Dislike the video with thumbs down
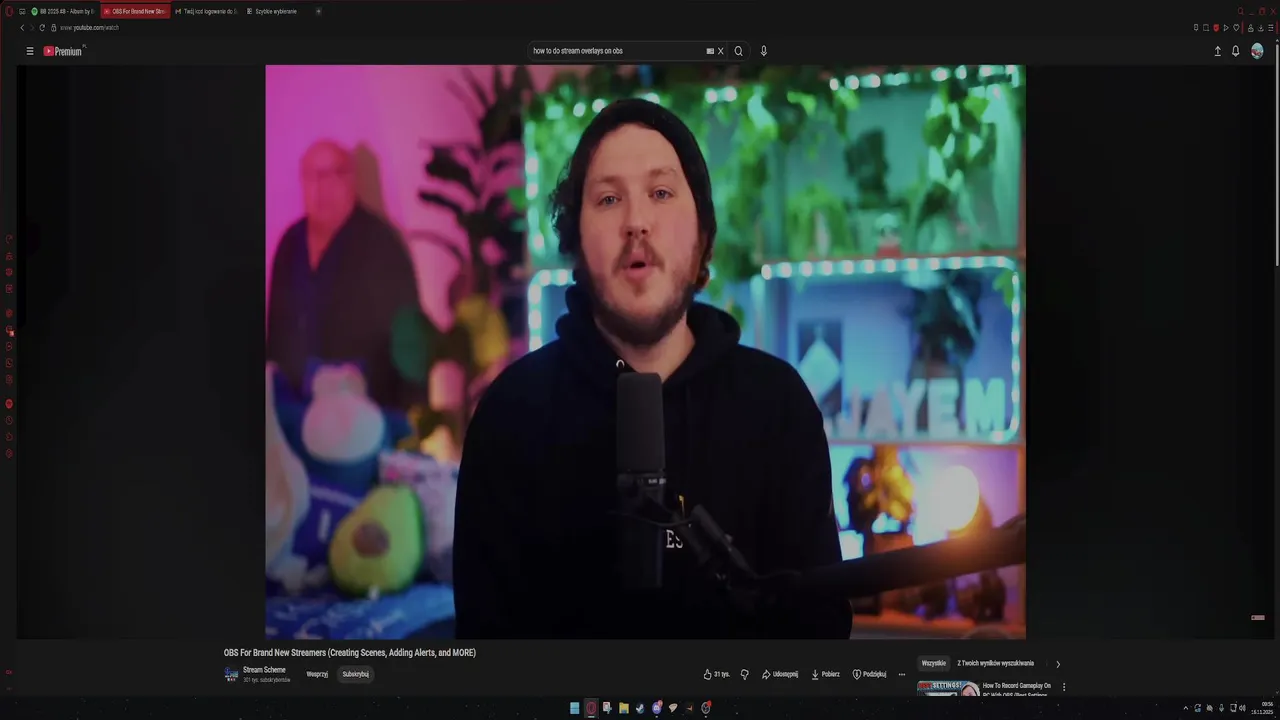Image resolution: width=1280 pixels, height=720 pixels. (x=744, y=674)
